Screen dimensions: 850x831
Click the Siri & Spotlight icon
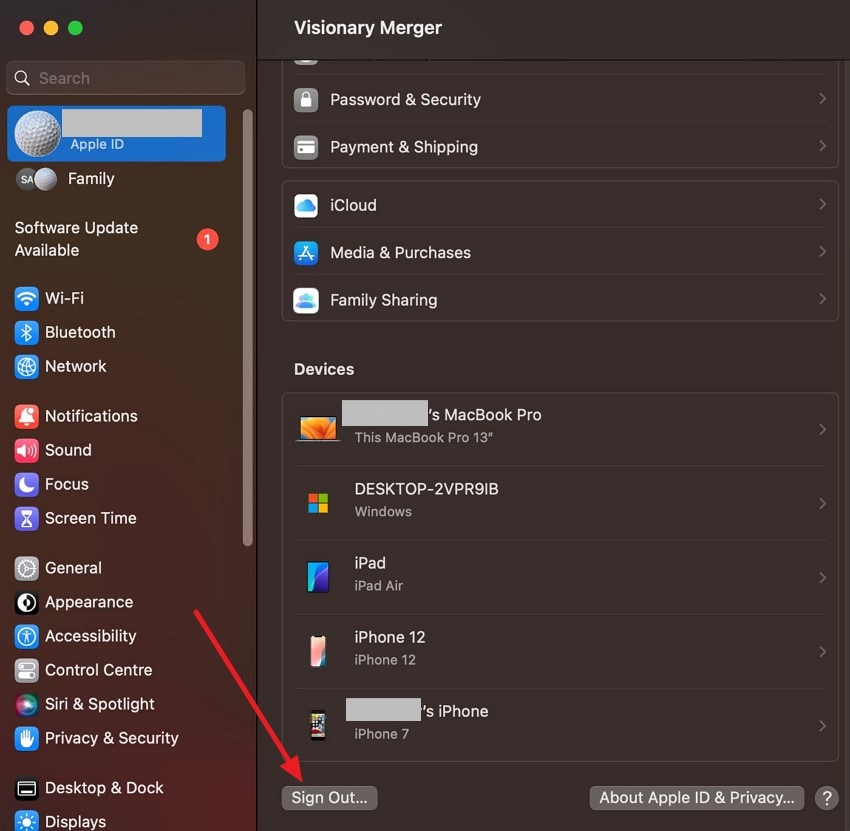[26, 704]
